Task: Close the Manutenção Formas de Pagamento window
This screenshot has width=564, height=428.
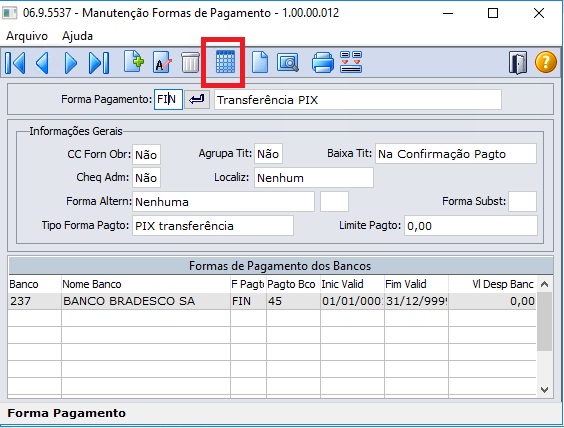Action: (538, 13)
